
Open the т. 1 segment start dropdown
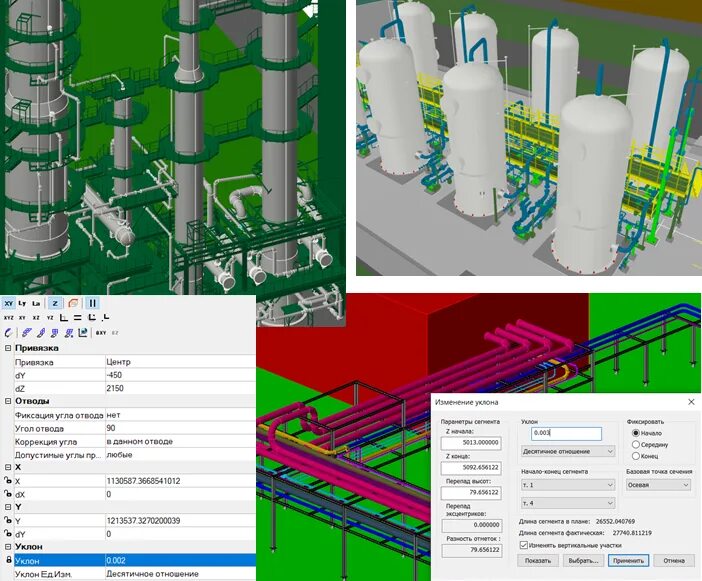tap(568, 485)
